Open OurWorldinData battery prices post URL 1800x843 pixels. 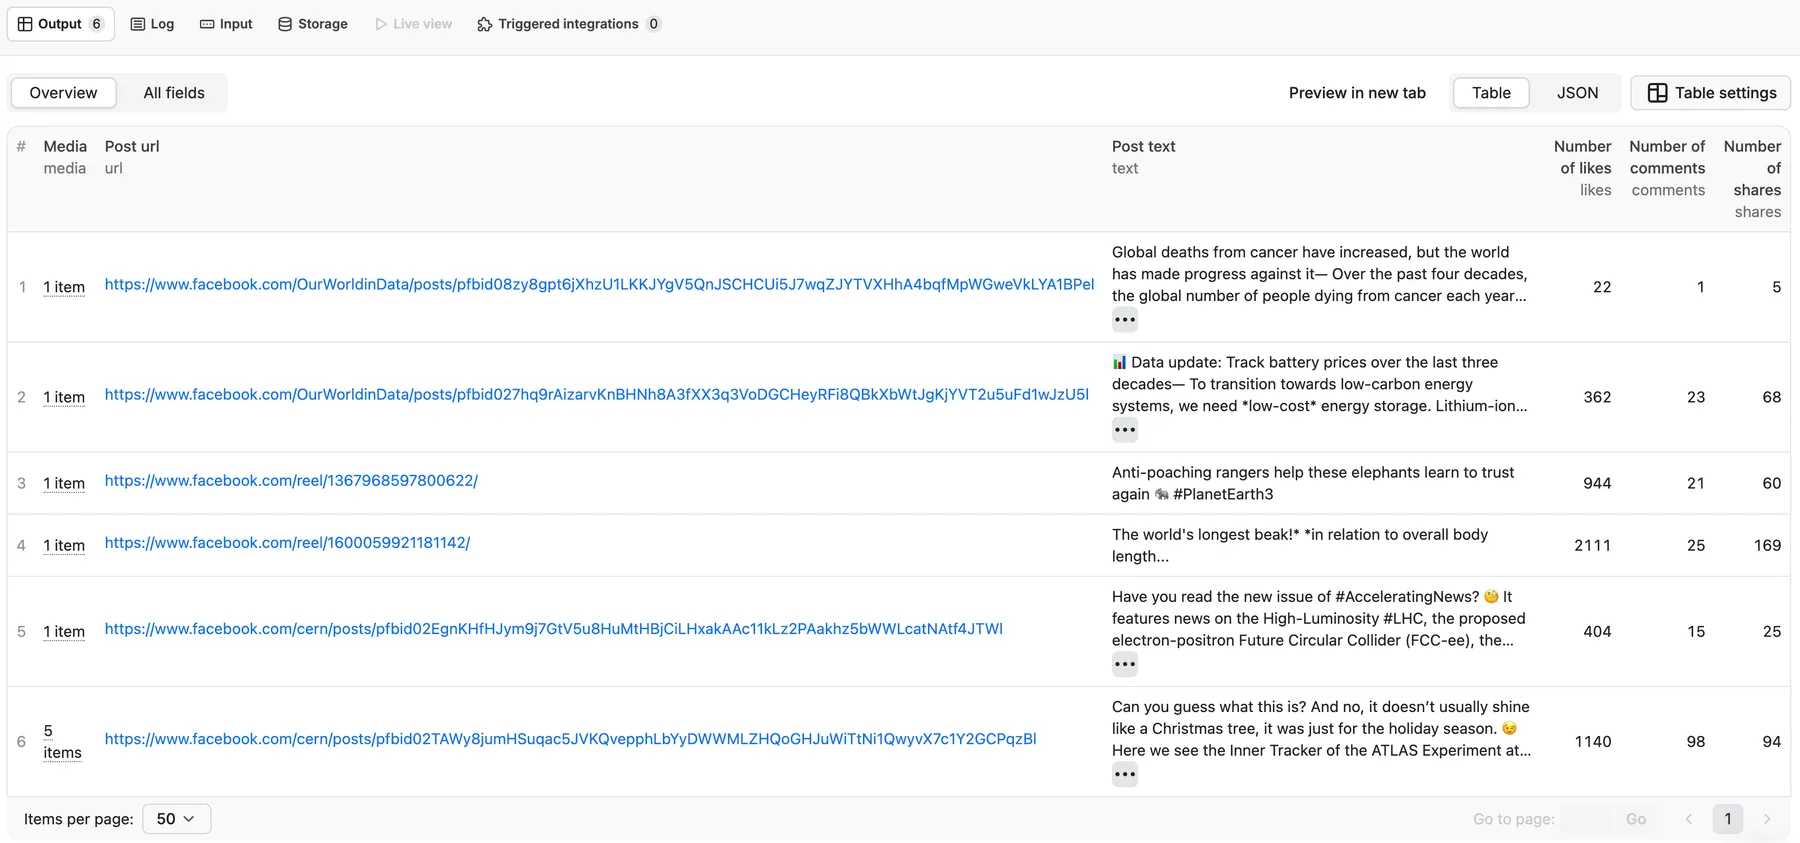click(x=597, y=394)
